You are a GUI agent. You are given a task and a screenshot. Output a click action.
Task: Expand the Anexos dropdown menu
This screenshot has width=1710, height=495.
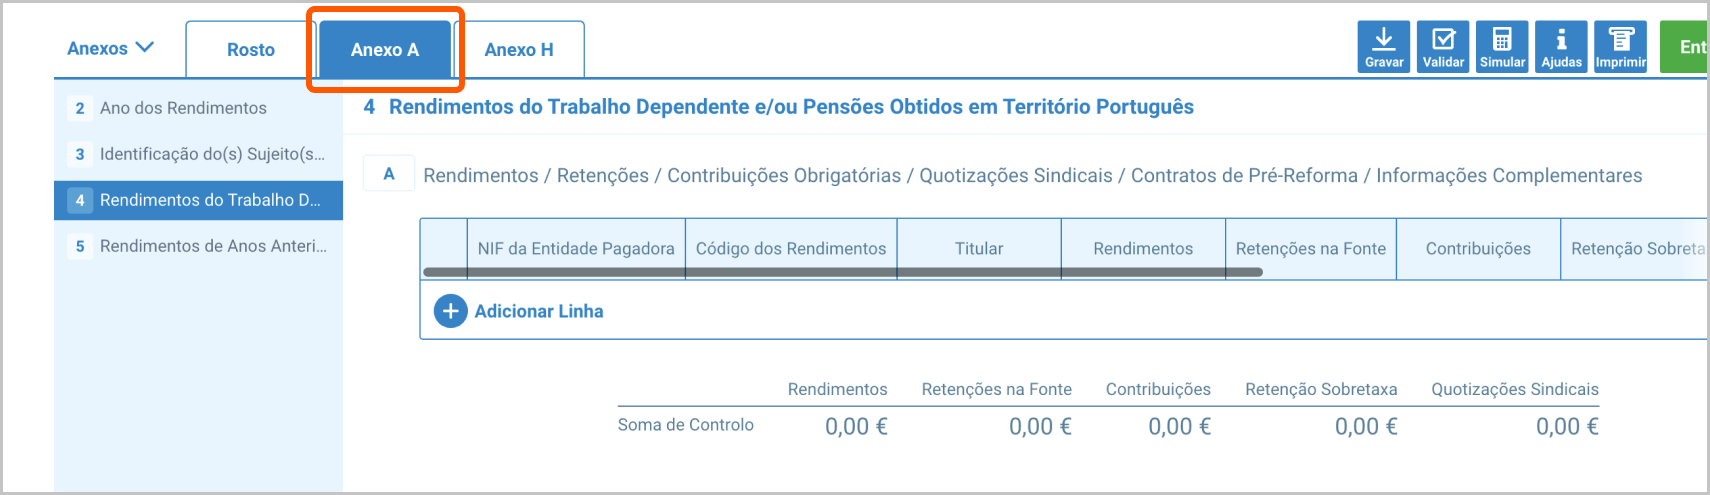tap(110, 48)
